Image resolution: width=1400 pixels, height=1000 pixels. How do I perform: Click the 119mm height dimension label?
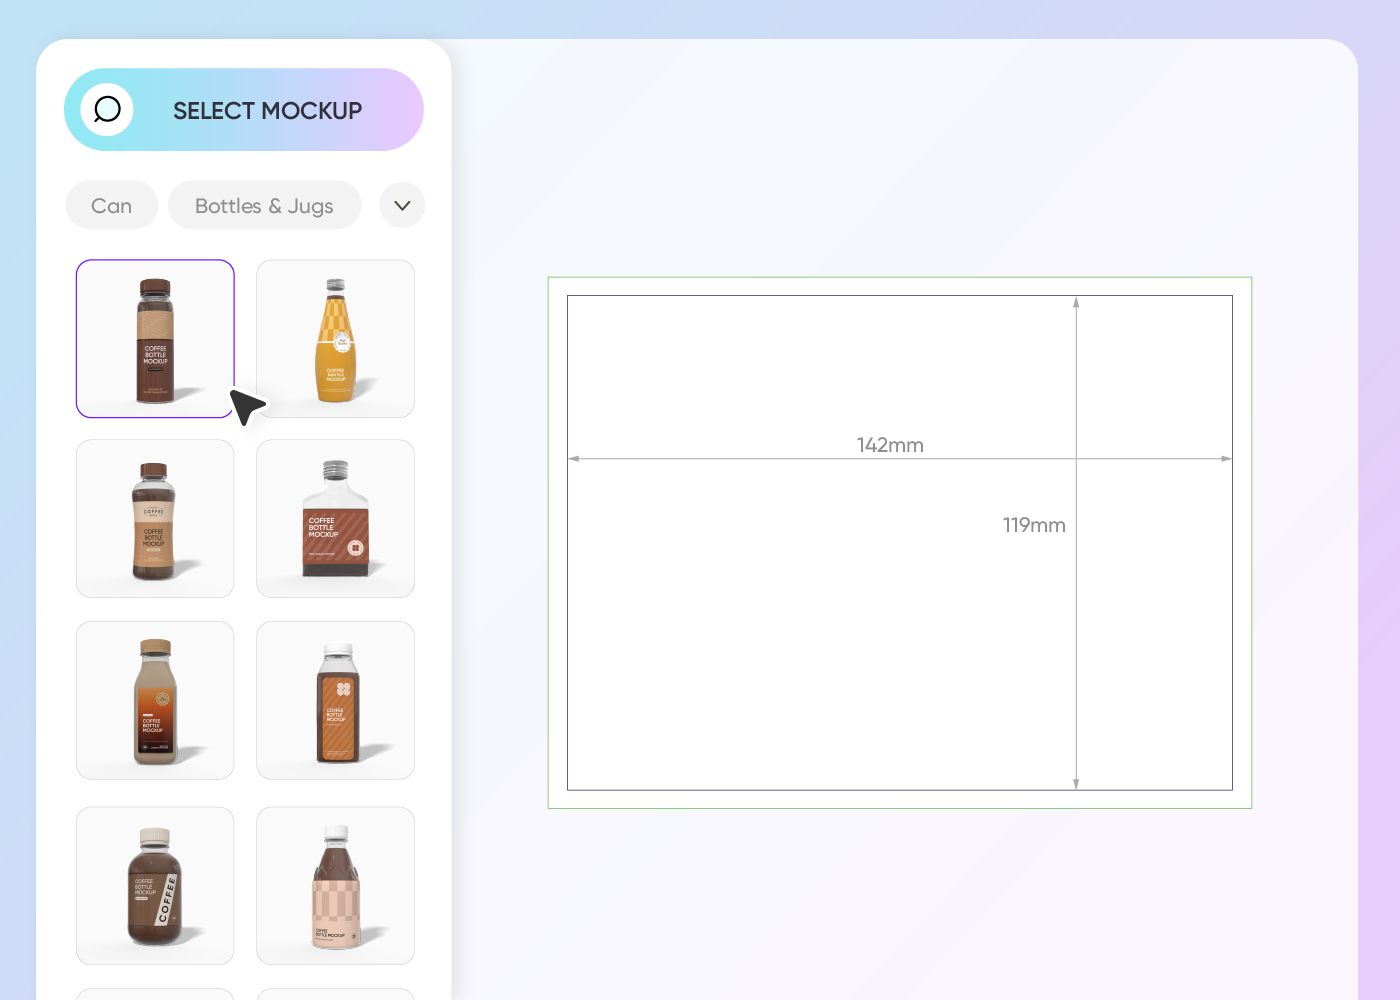[x=1034, y=525]
